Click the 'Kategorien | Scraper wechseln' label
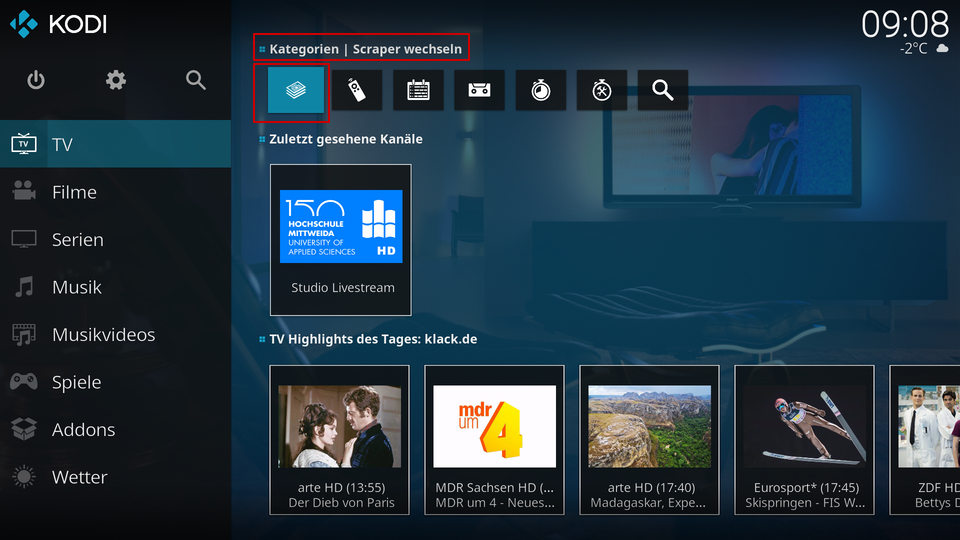 click(x=366, y=49)
